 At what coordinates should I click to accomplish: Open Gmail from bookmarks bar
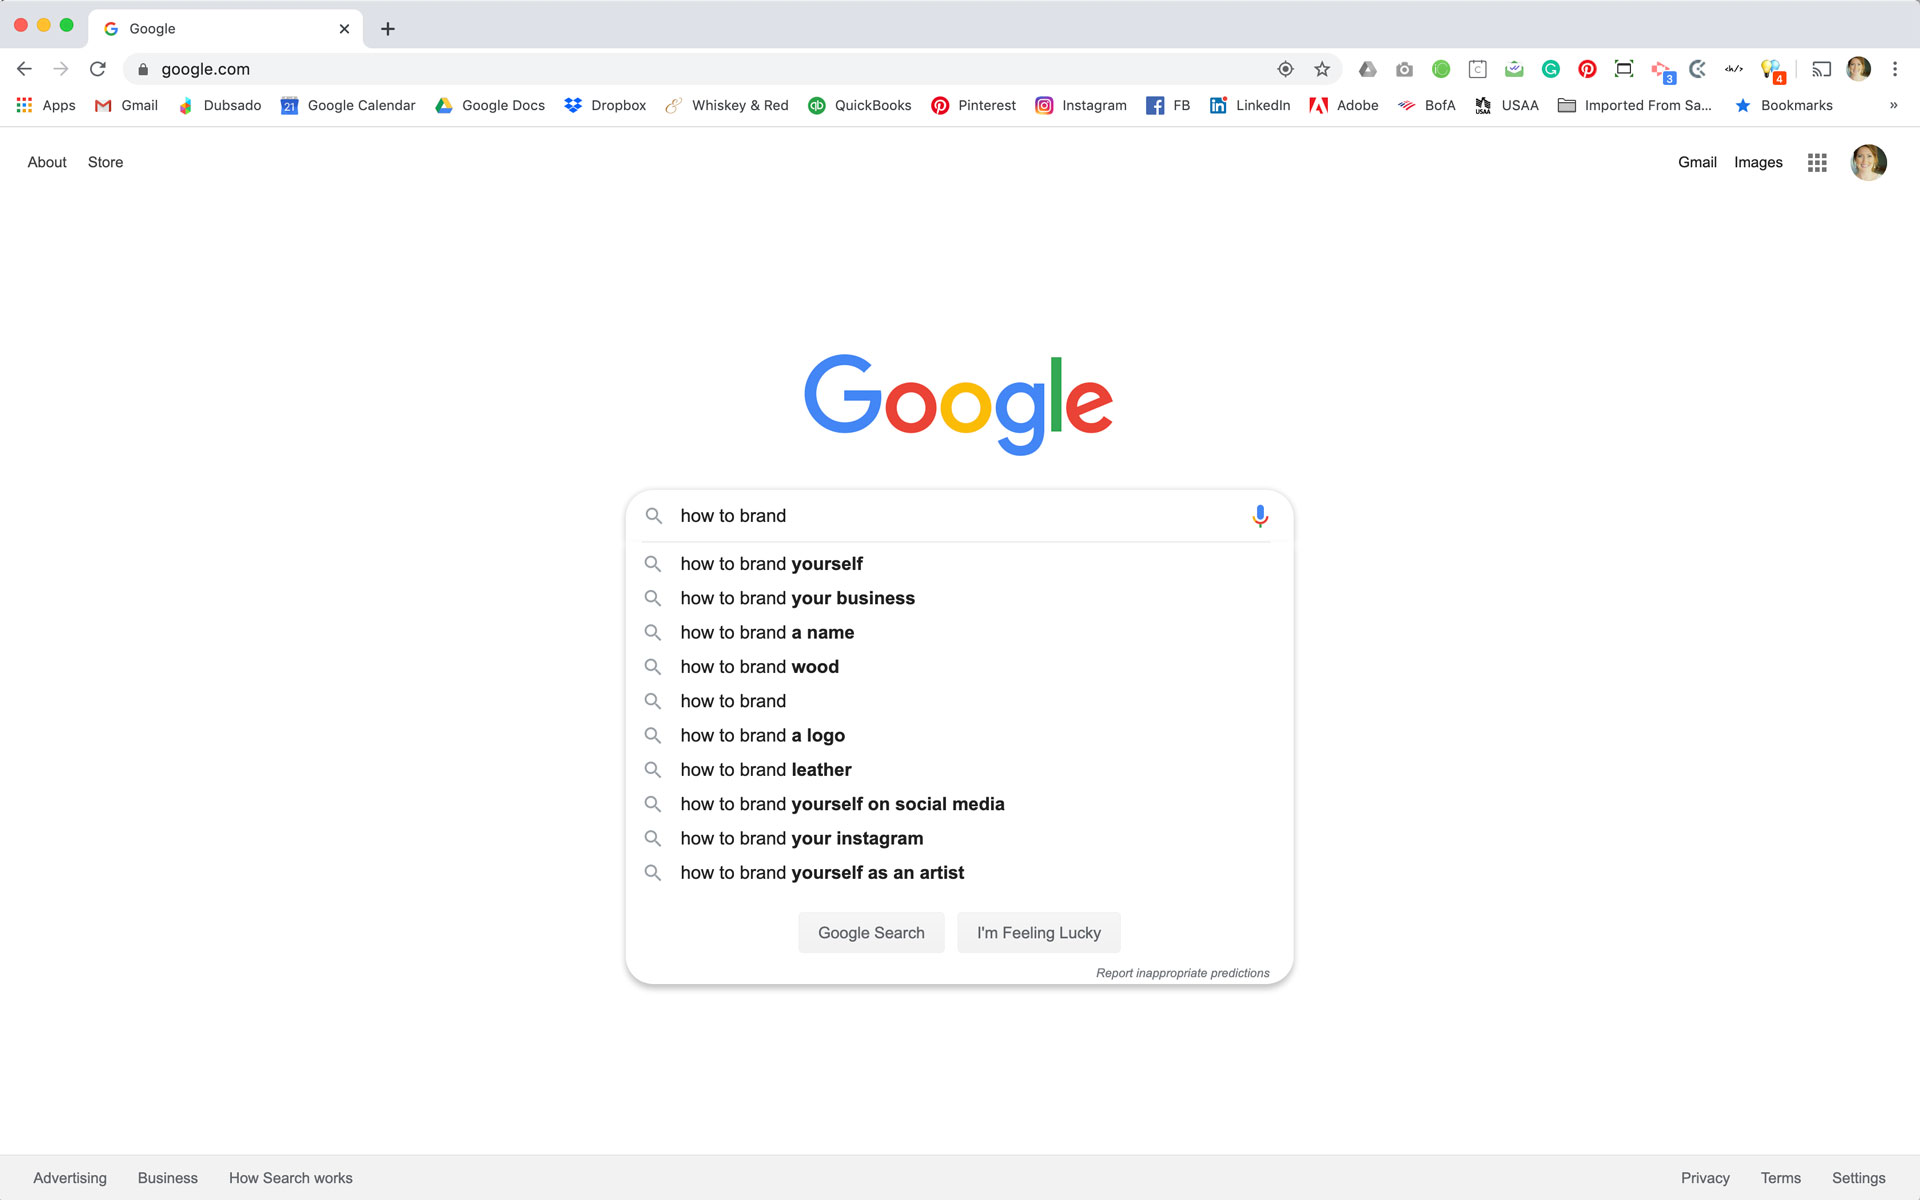tap(123, 105)
